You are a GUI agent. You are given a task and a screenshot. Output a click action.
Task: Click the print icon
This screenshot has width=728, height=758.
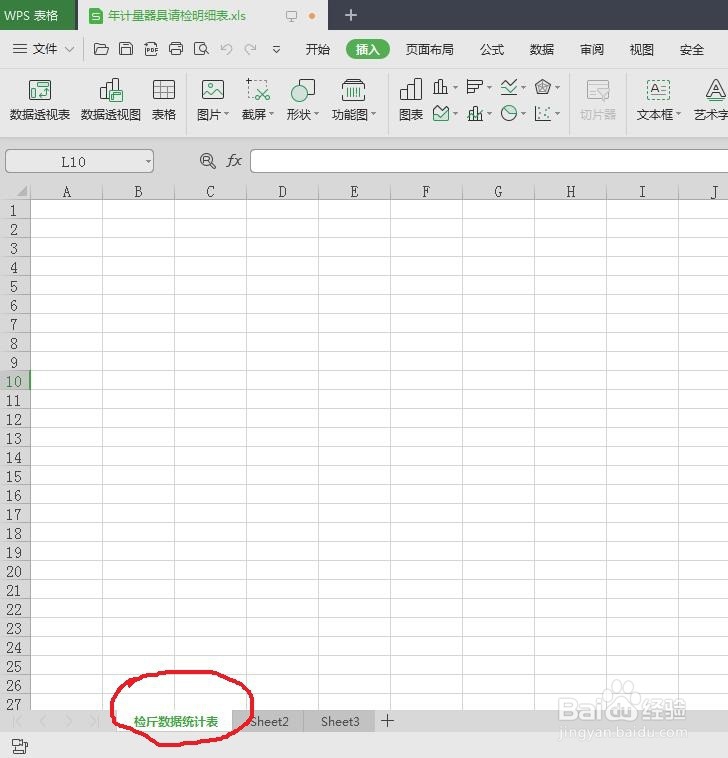coord(176,49)
